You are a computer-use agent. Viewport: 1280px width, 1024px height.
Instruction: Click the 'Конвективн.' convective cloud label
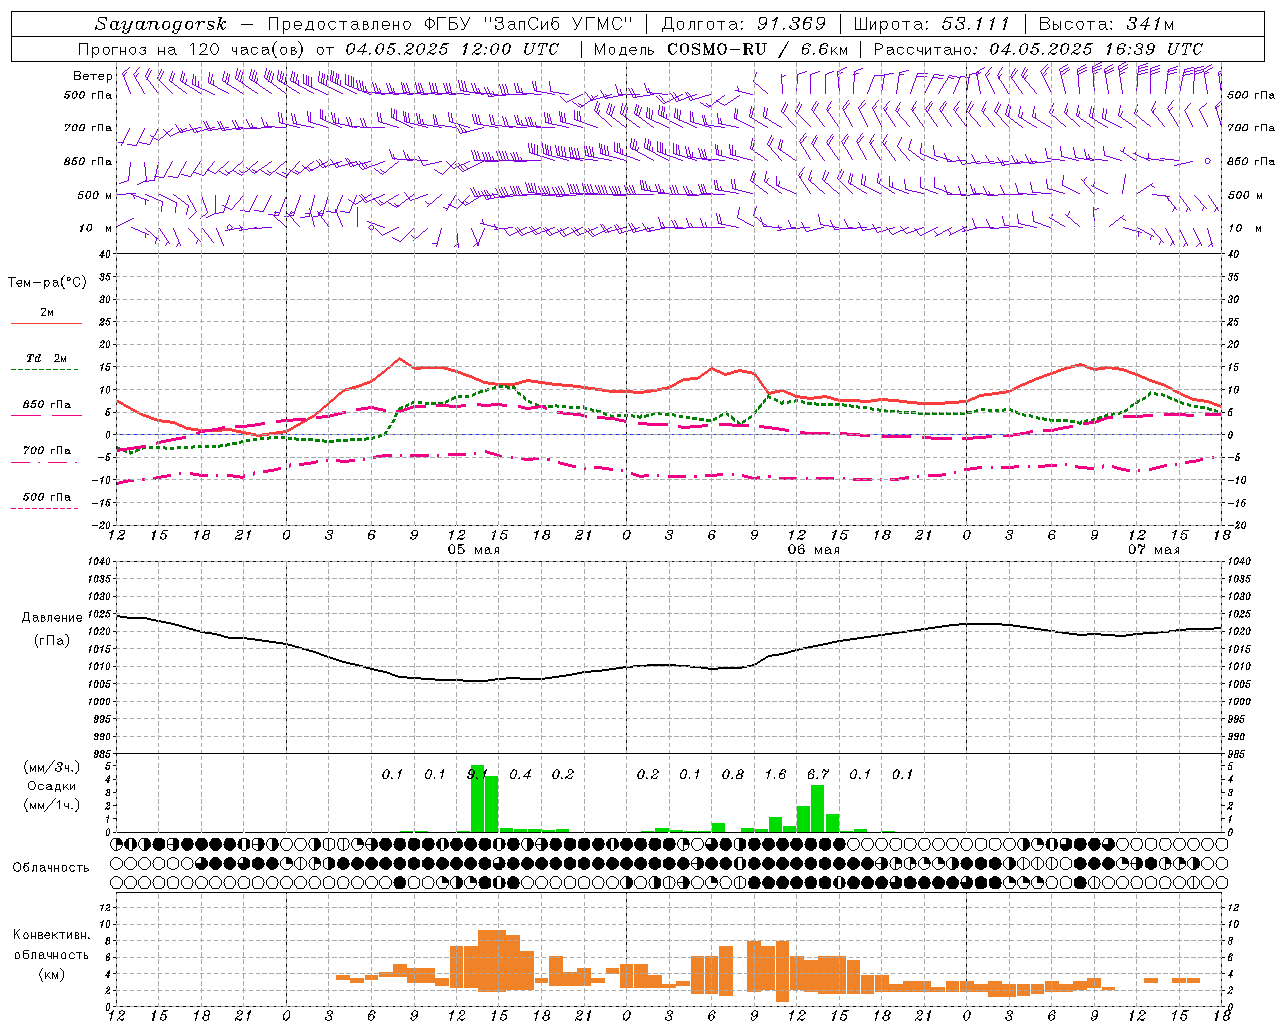tap(52, 935)
